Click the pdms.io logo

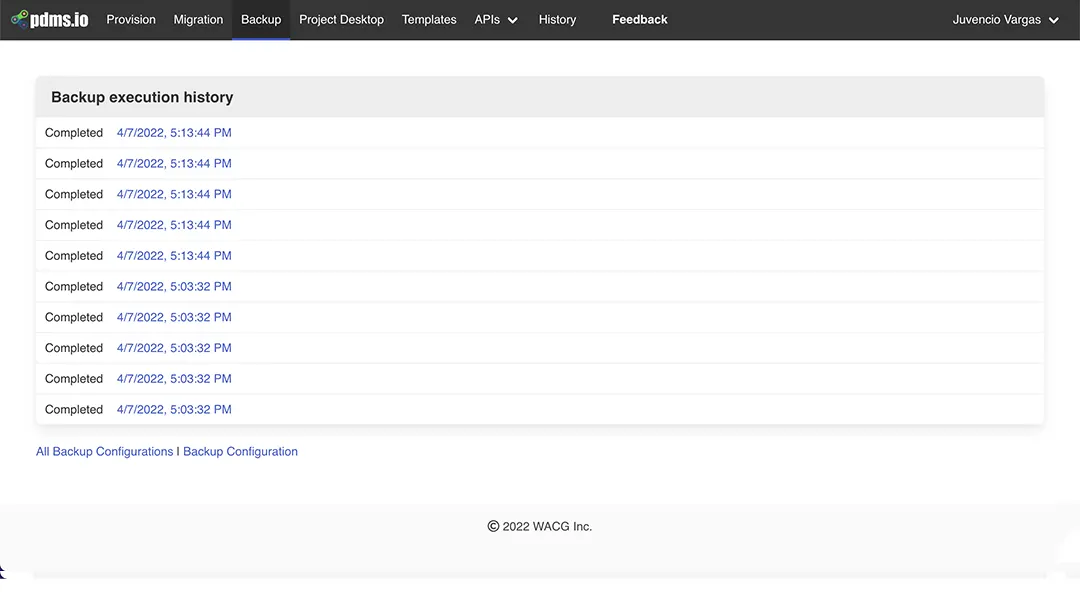point(50,19)
